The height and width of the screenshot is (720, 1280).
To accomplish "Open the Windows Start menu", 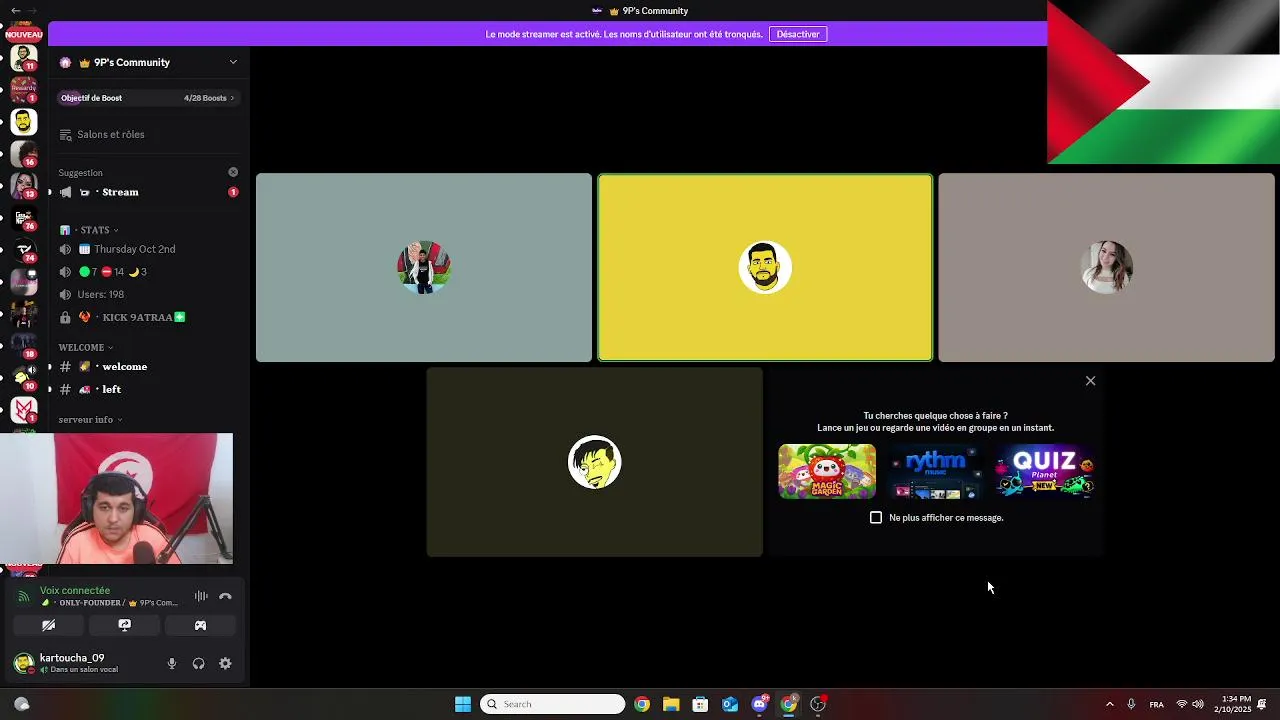I will (463, 704).
